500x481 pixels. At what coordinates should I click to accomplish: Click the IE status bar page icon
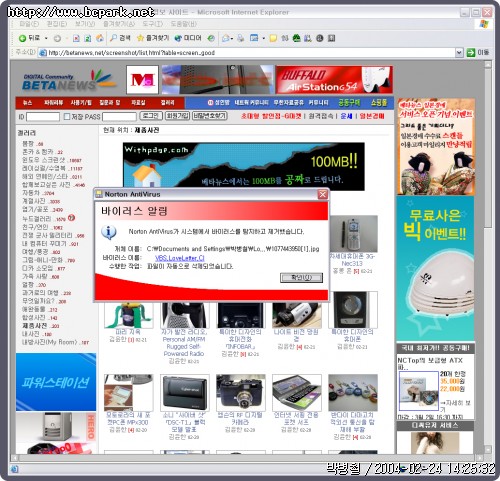pyautogui.click(x=14, y=469)
